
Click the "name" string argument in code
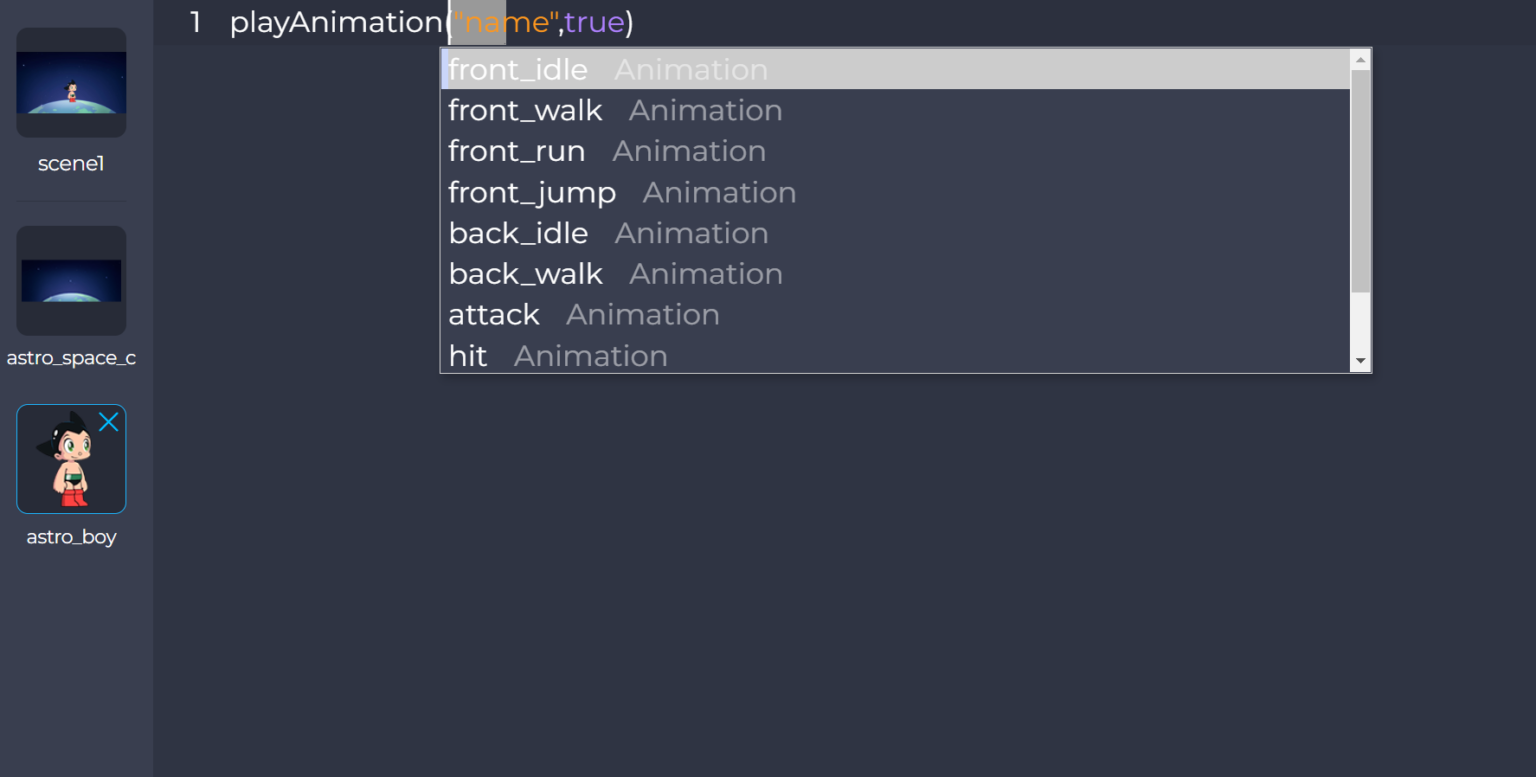(x=506, y=22)
